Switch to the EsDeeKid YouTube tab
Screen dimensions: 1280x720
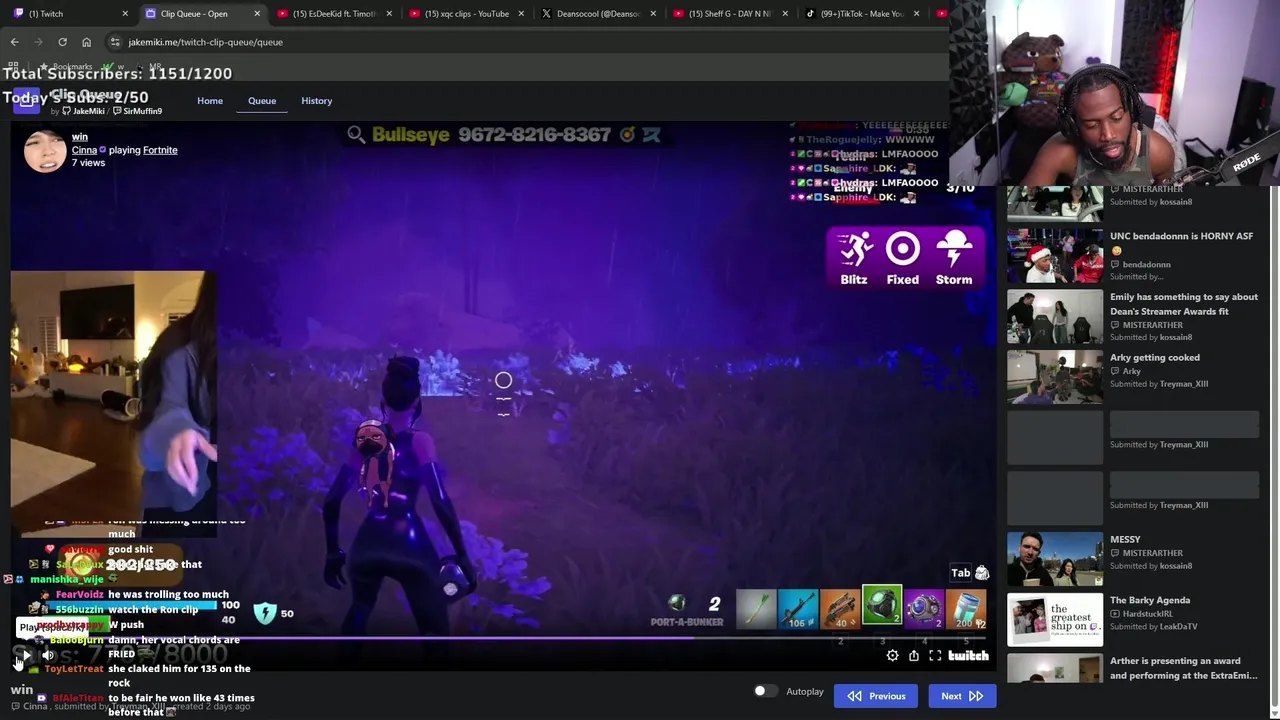pos(334,14)
